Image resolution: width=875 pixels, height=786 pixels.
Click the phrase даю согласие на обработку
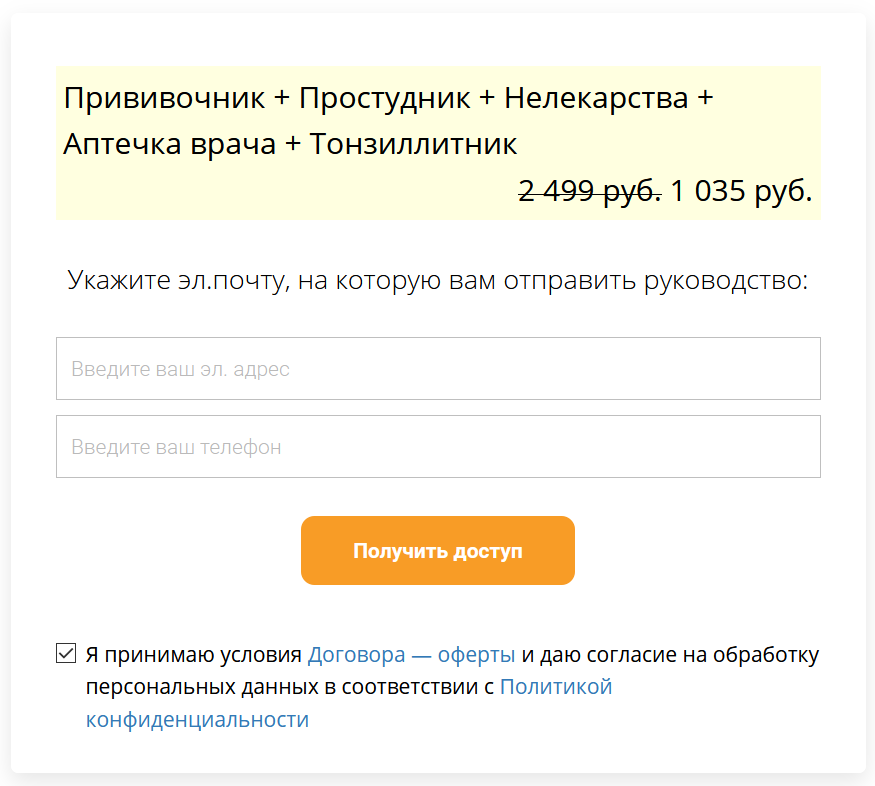(x=683, y=656)
